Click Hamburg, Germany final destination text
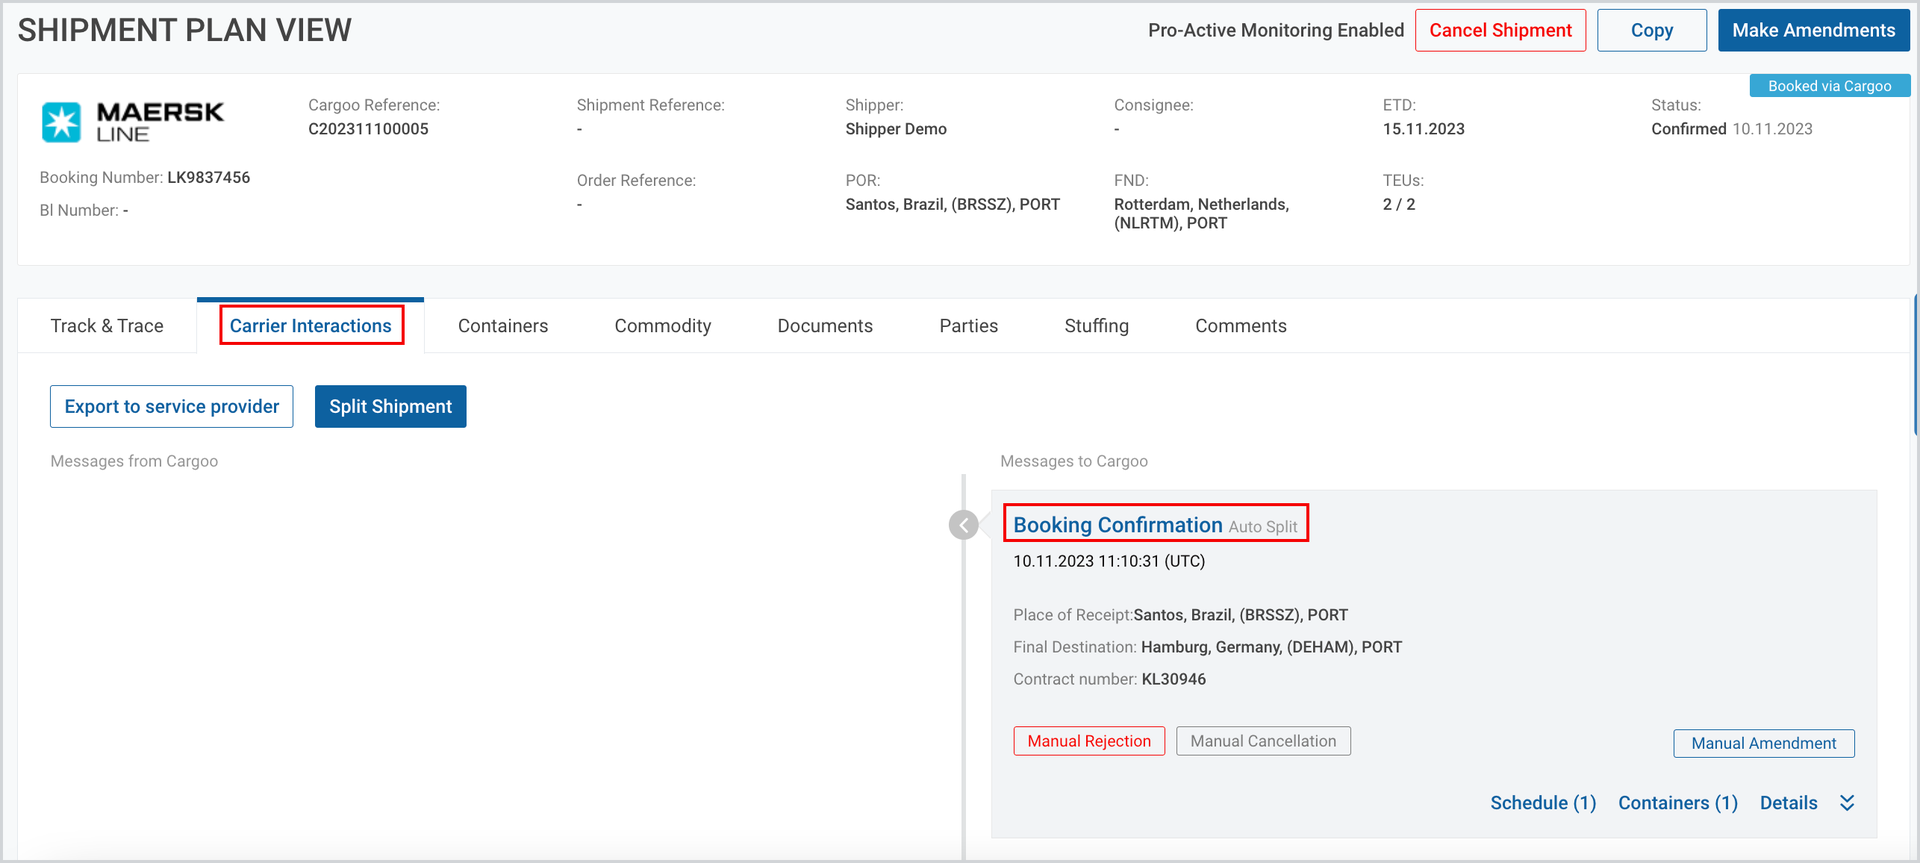Viewport: 1920px width, 863px height. [x=1271, y=647]
